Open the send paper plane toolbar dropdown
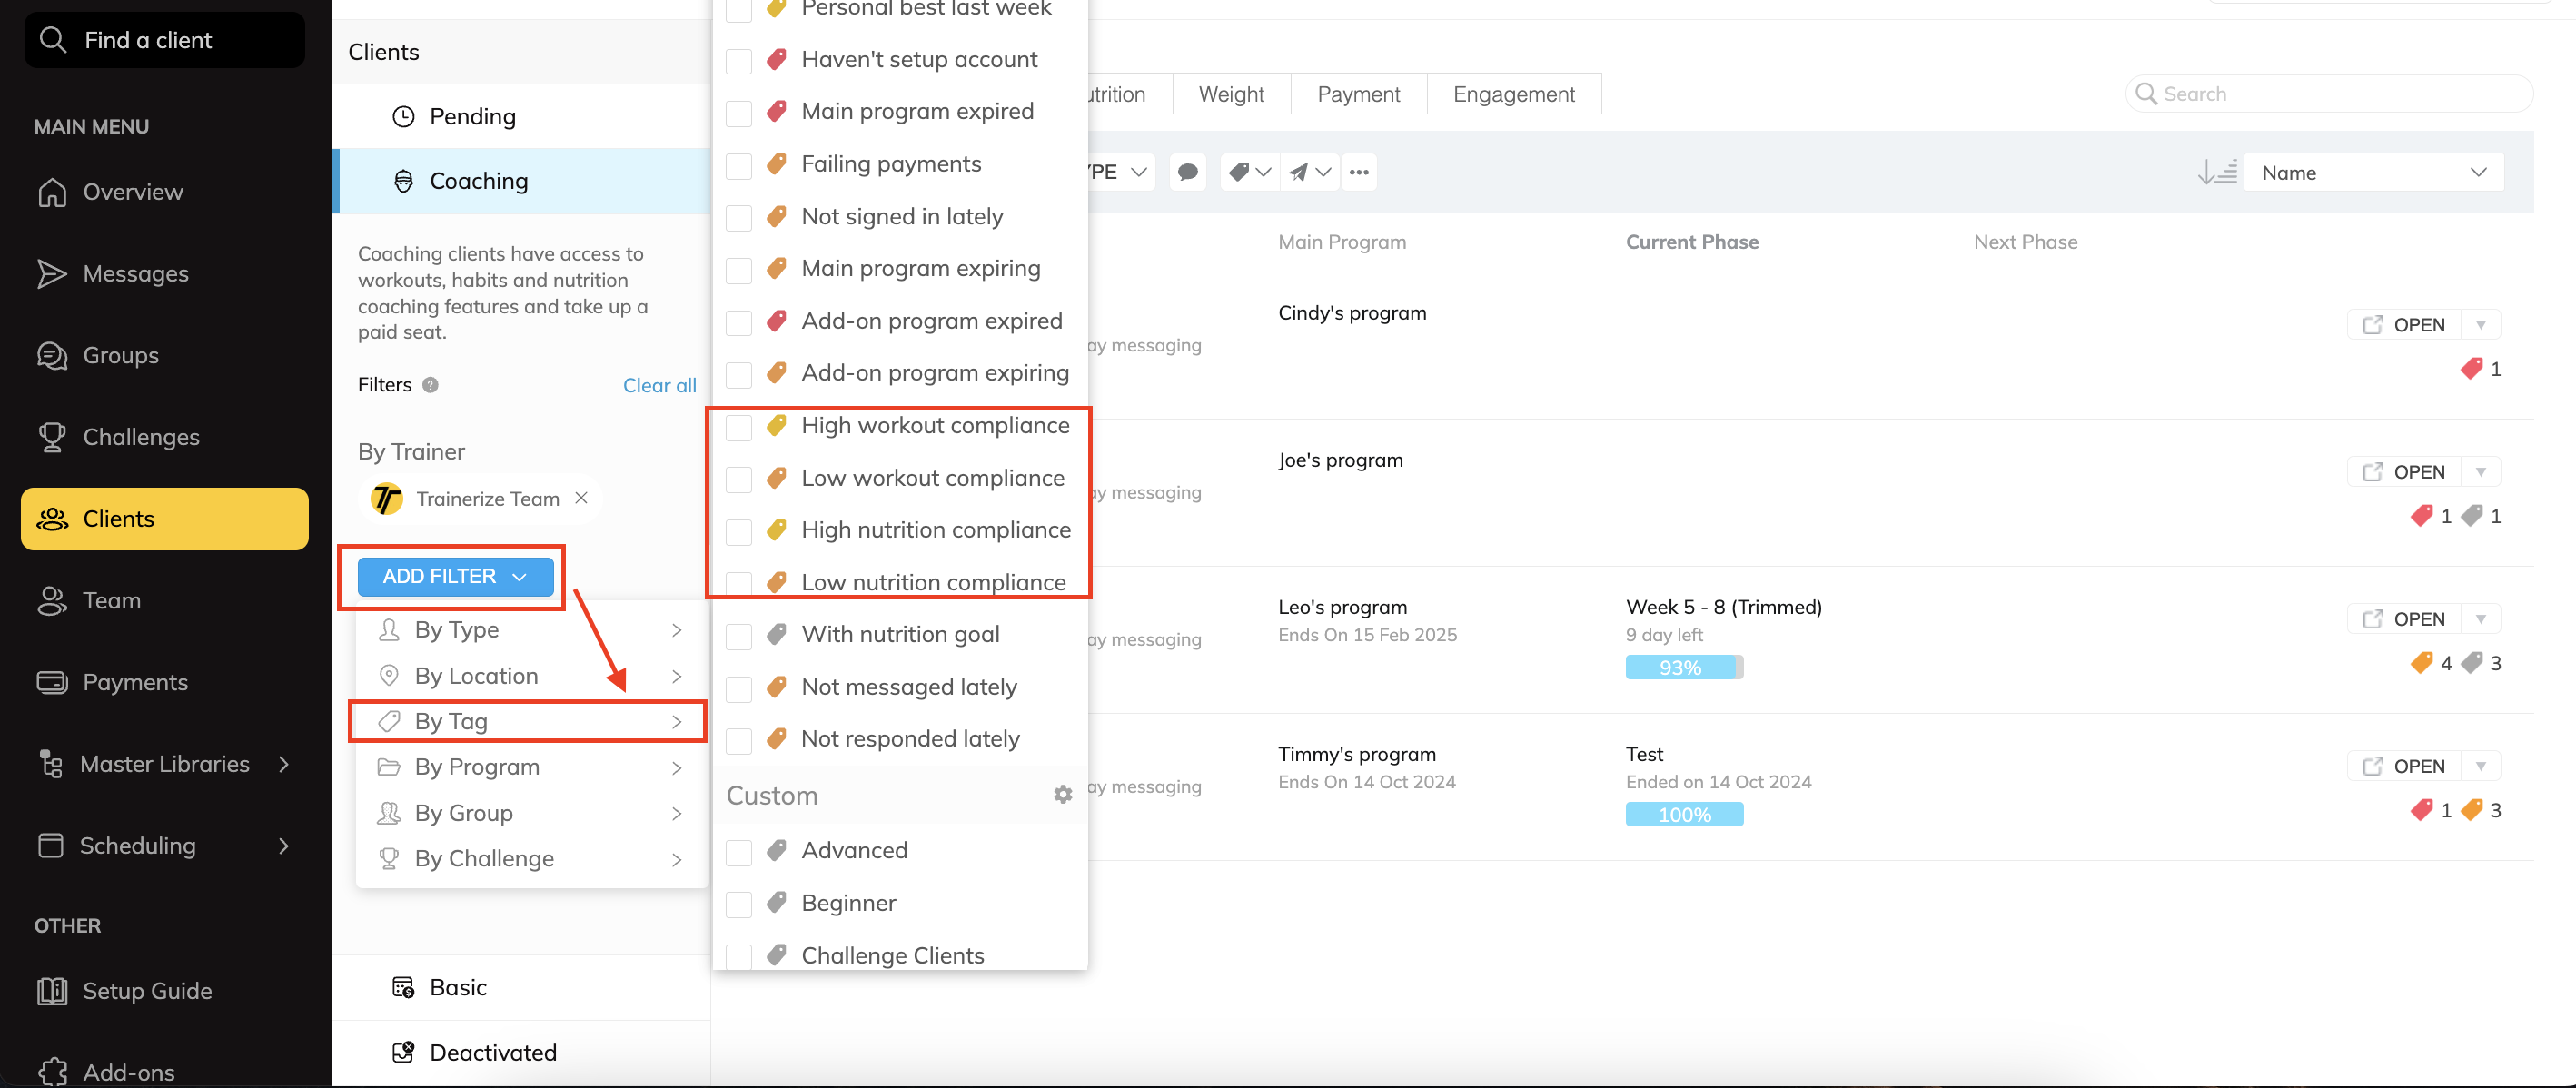2576x1088 pixels. [x=1309, y=172]
